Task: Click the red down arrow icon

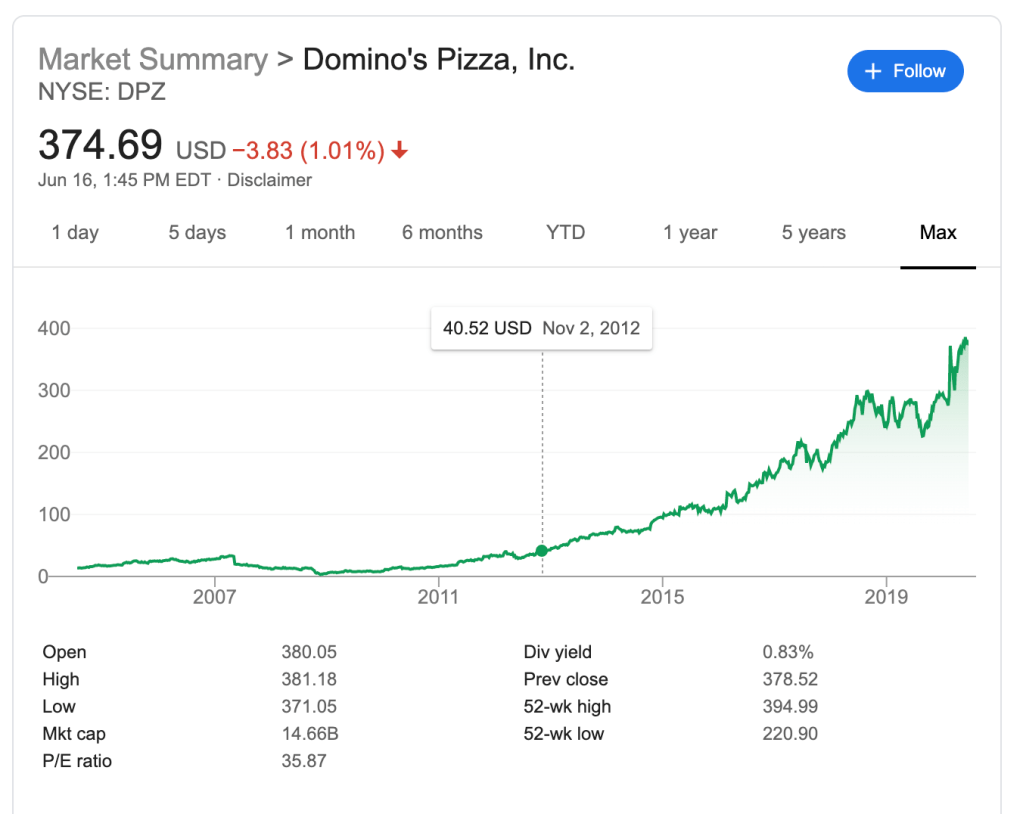Action: (x=400, y=151)
